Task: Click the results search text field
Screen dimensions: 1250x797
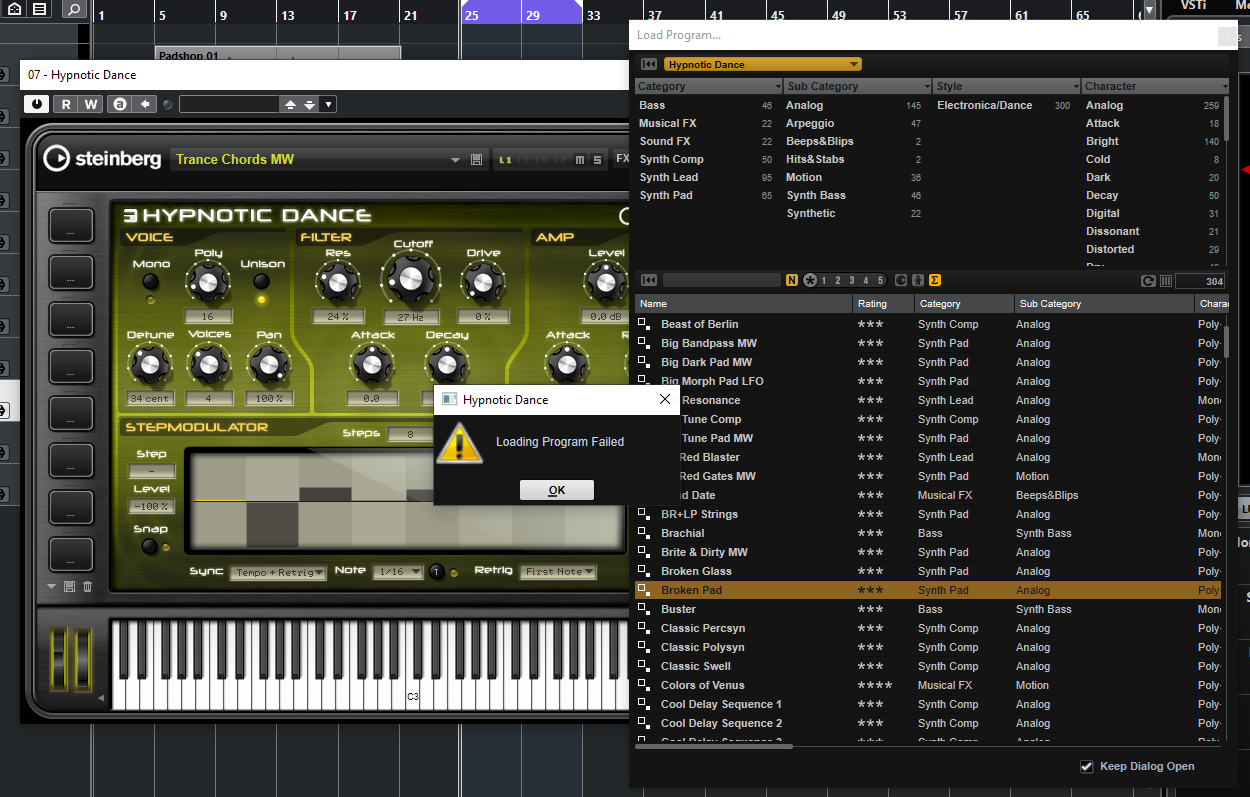Action: point(721,280)
